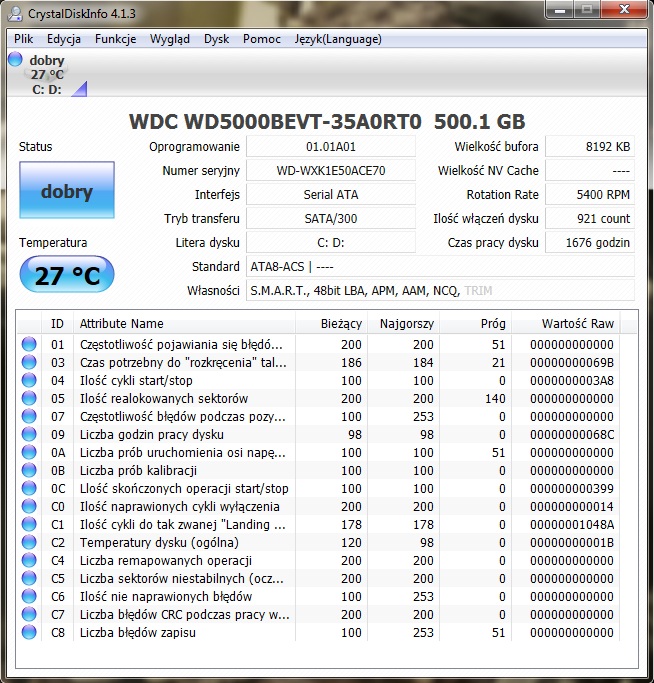
Task: Click the Standard field ATA8-ACS
Action: 441,266
